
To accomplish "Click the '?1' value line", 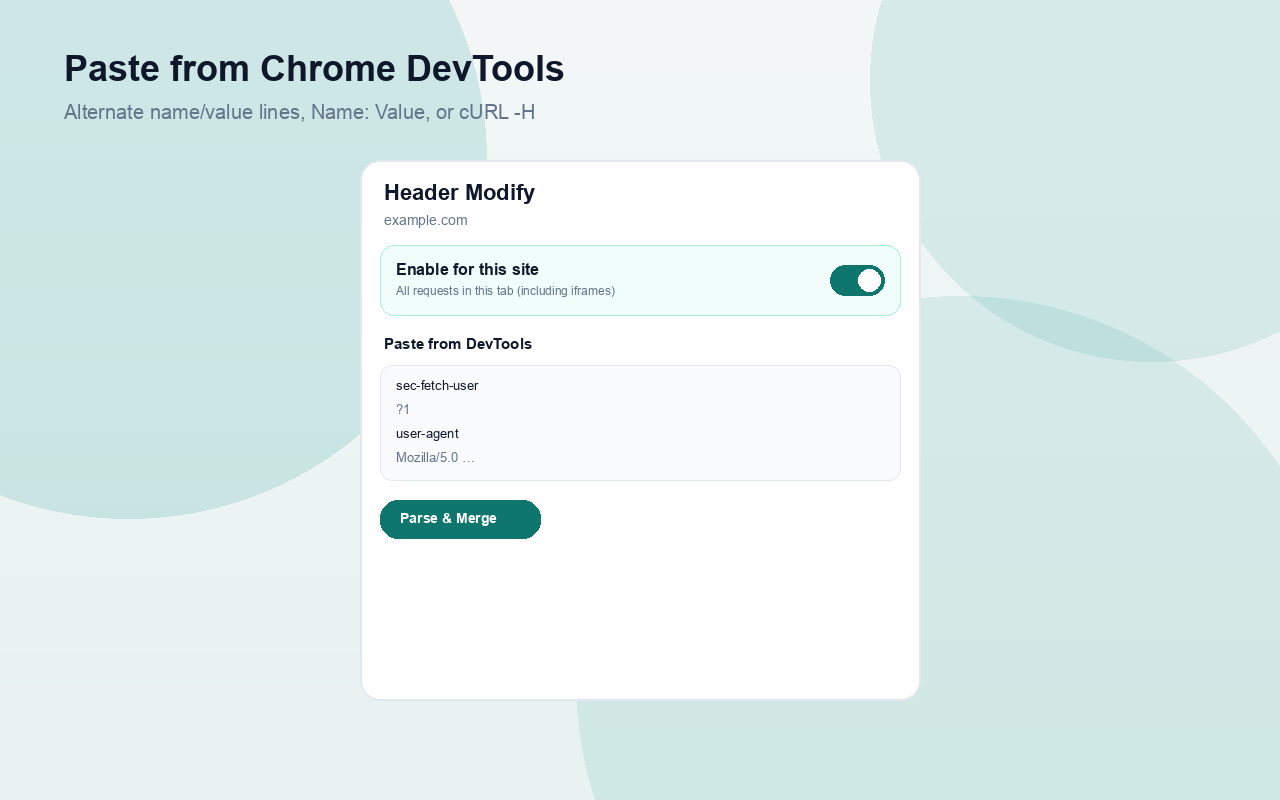I will 403,410.
